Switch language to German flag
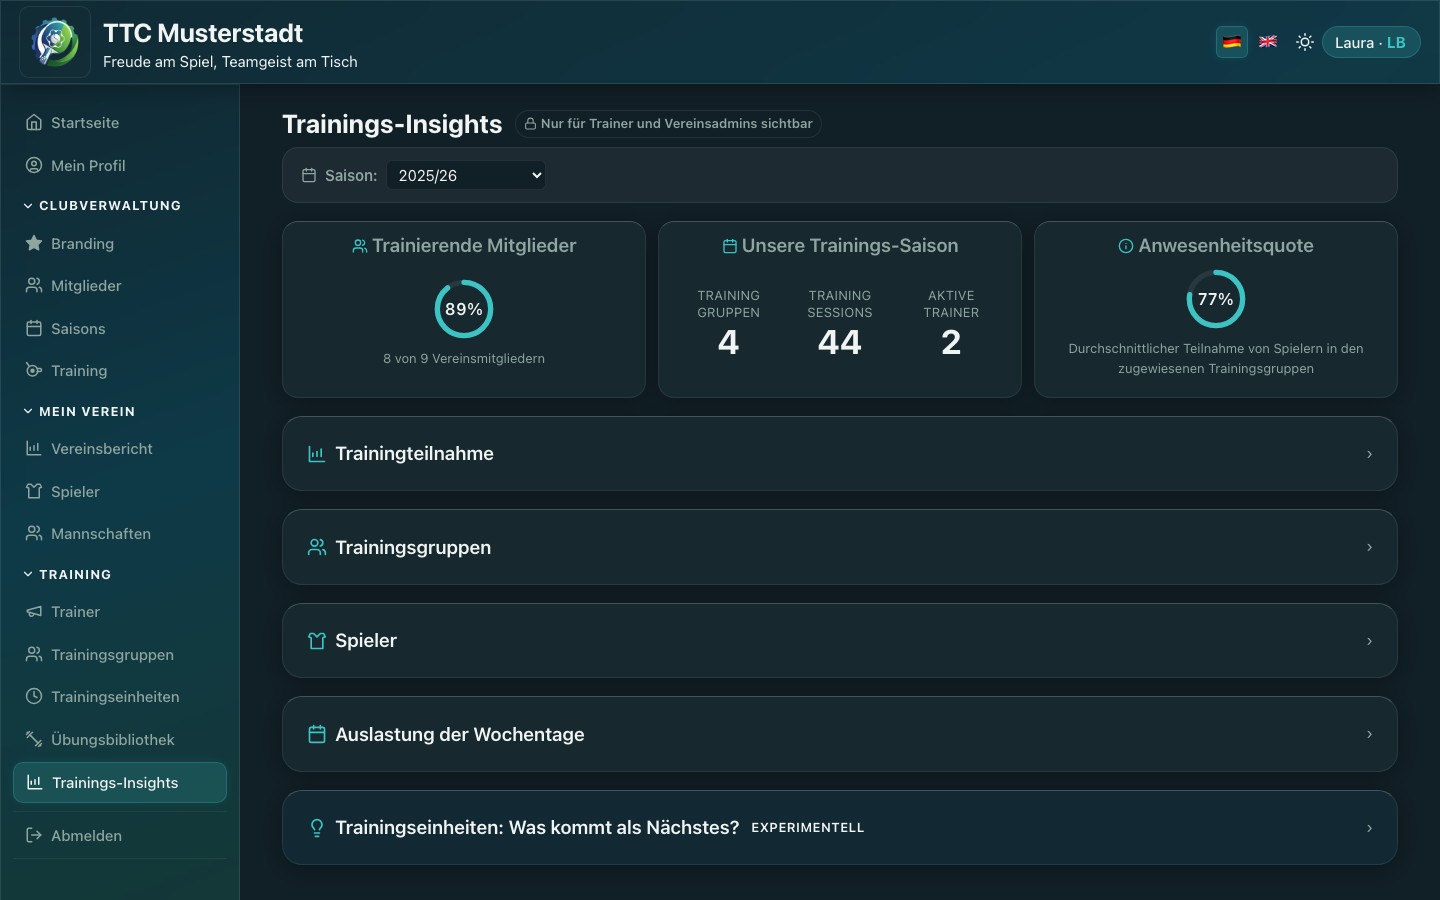This screenshot has height=900, width=1440. (1232, 42)
